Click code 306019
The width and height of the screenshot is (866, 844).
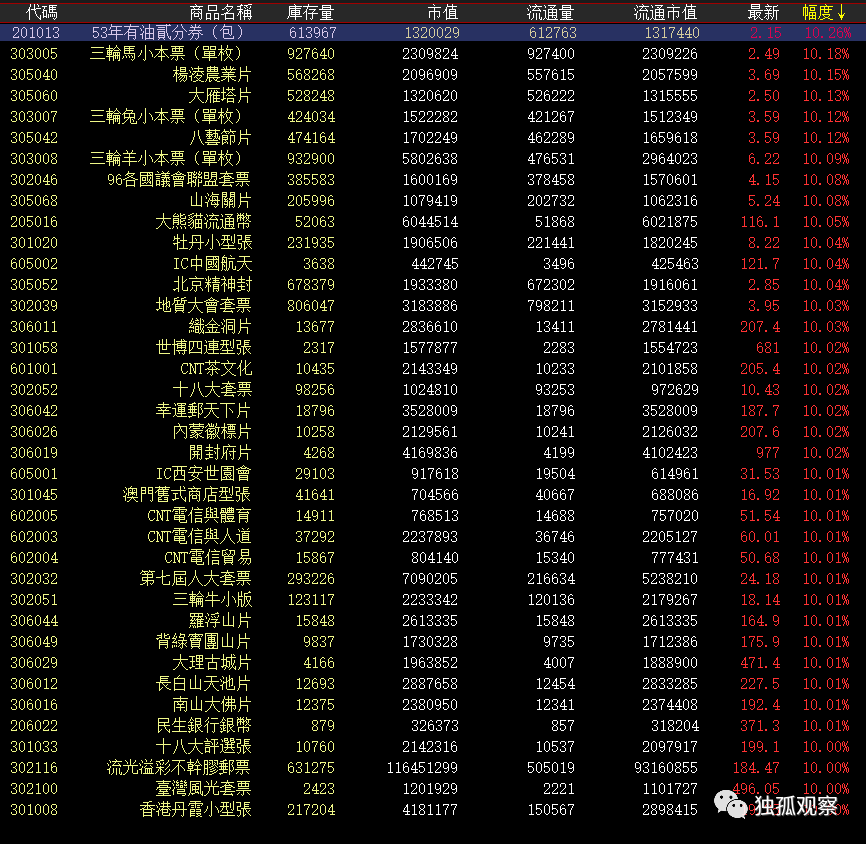click(x=34, y=452)
